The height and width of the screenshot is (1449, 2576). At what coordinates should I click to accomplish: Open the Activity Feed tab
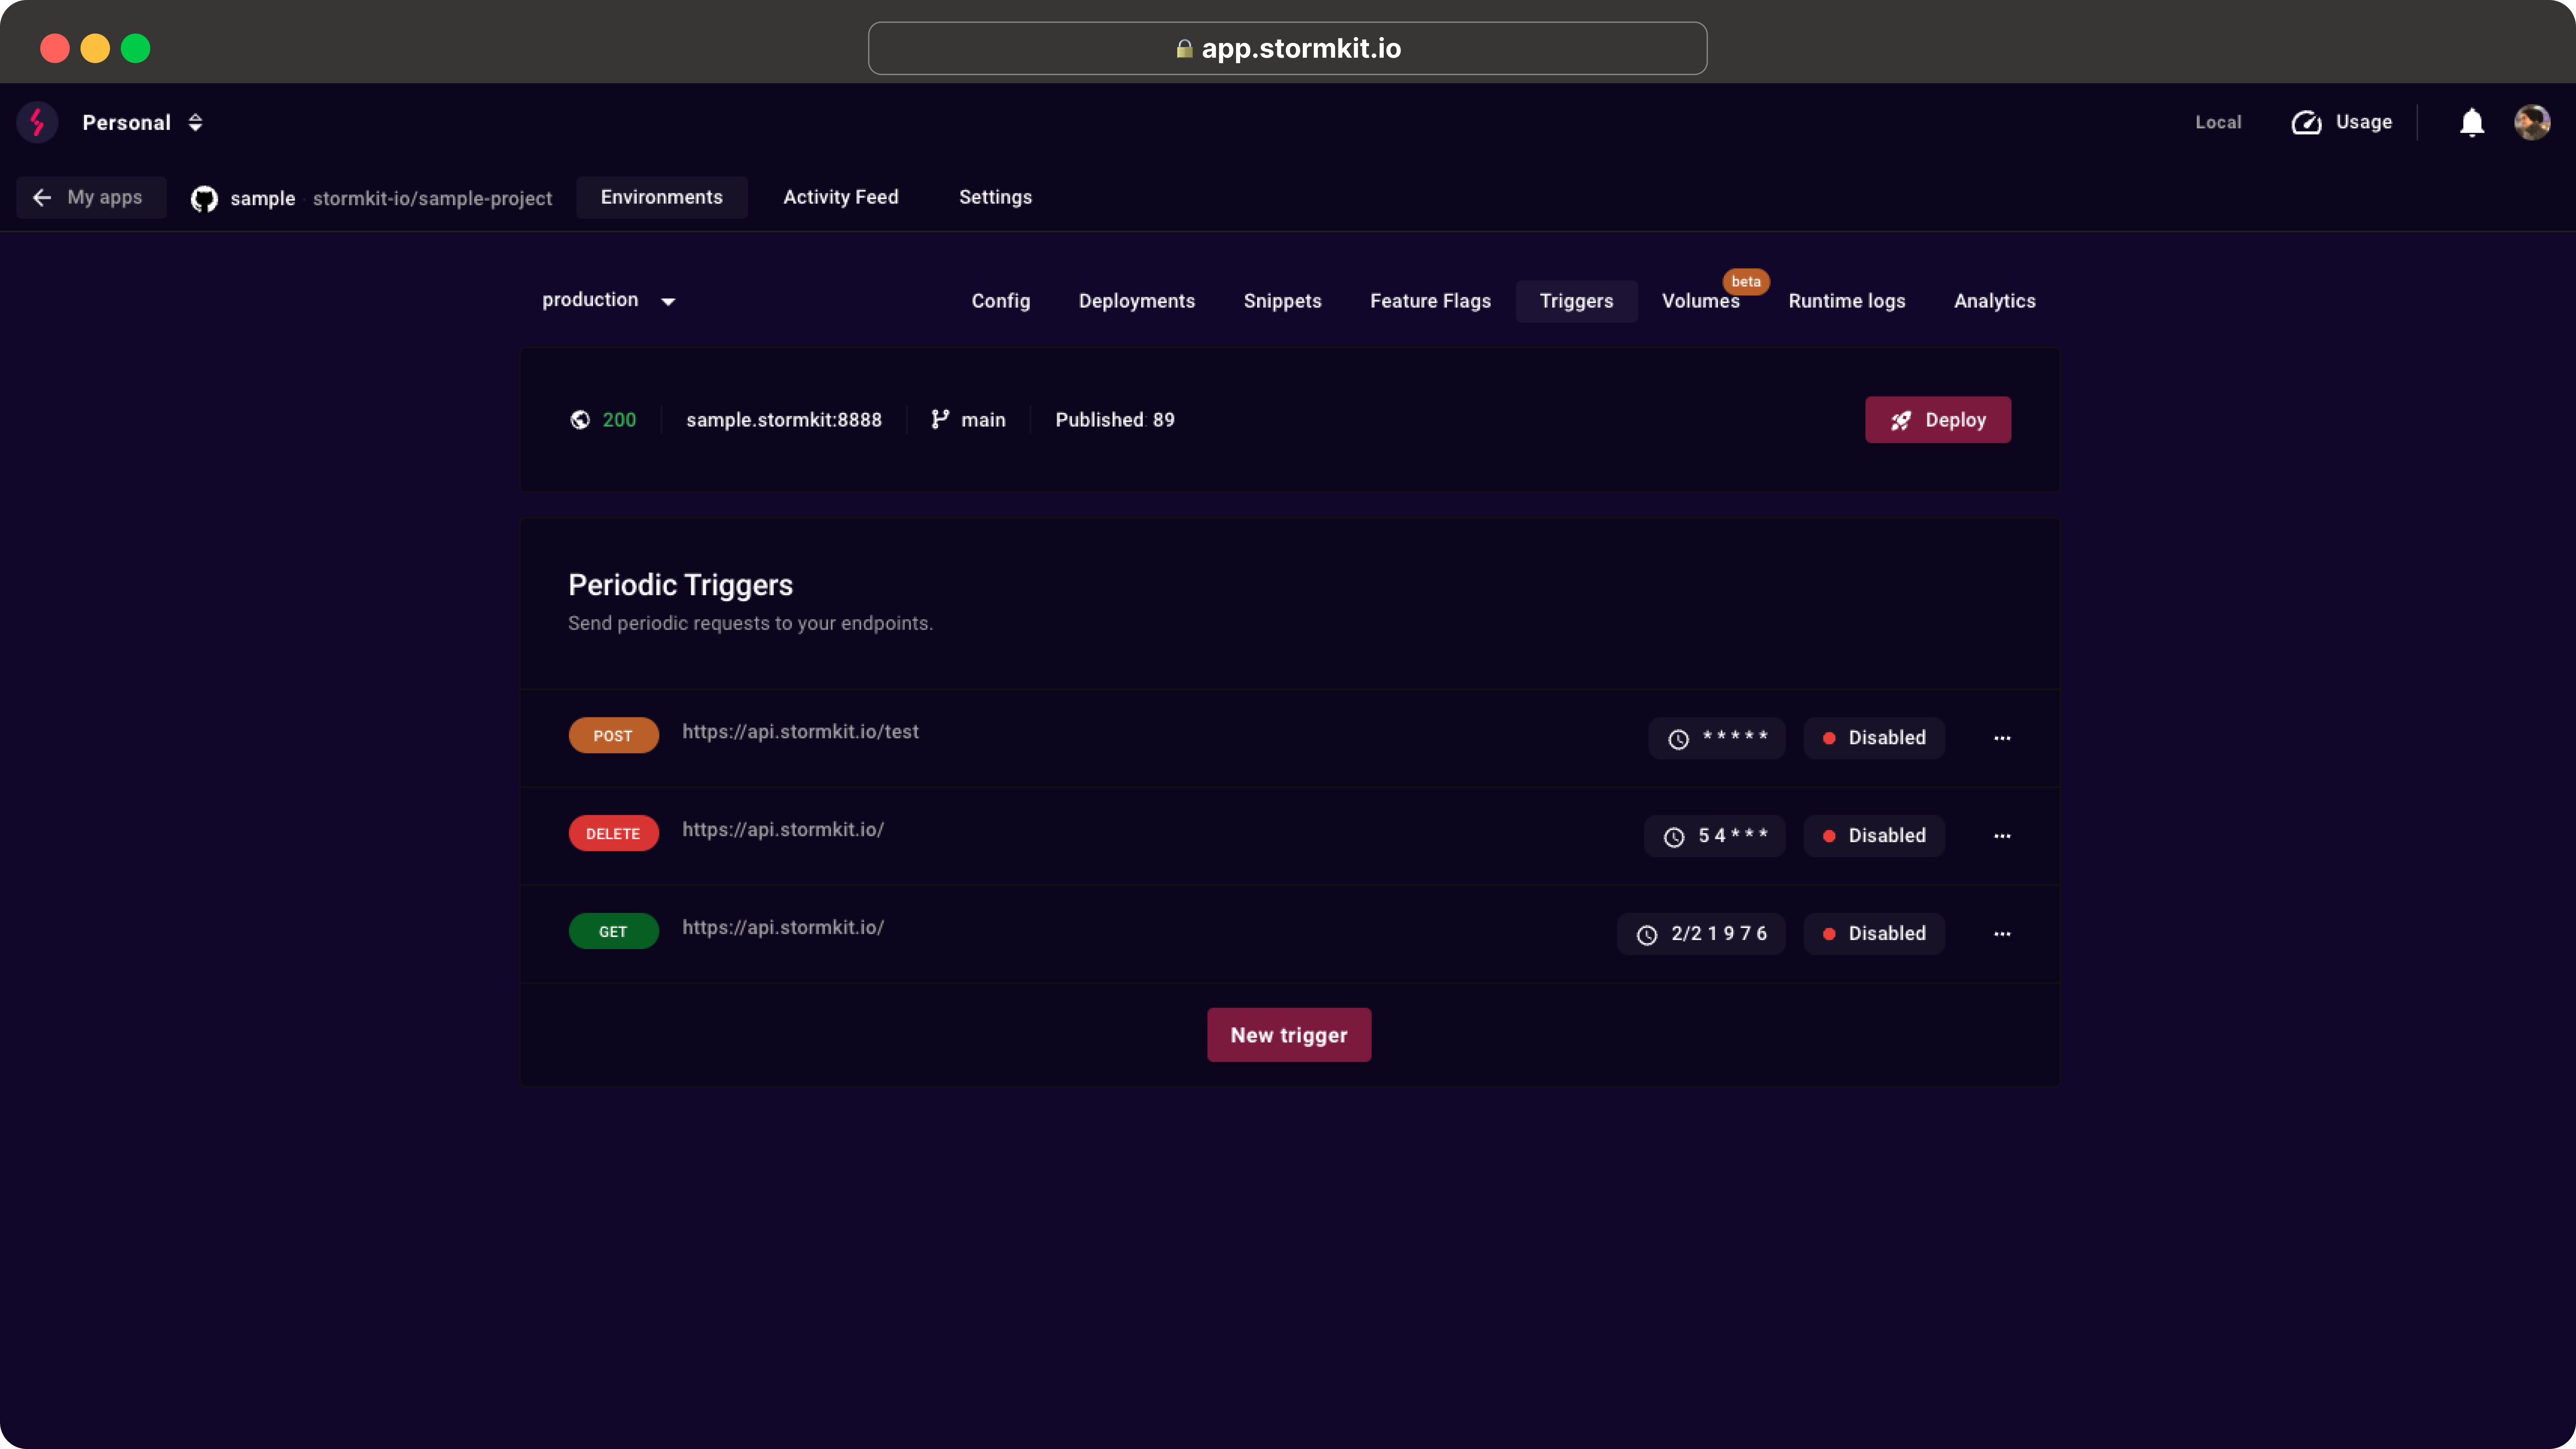point(840,197)
